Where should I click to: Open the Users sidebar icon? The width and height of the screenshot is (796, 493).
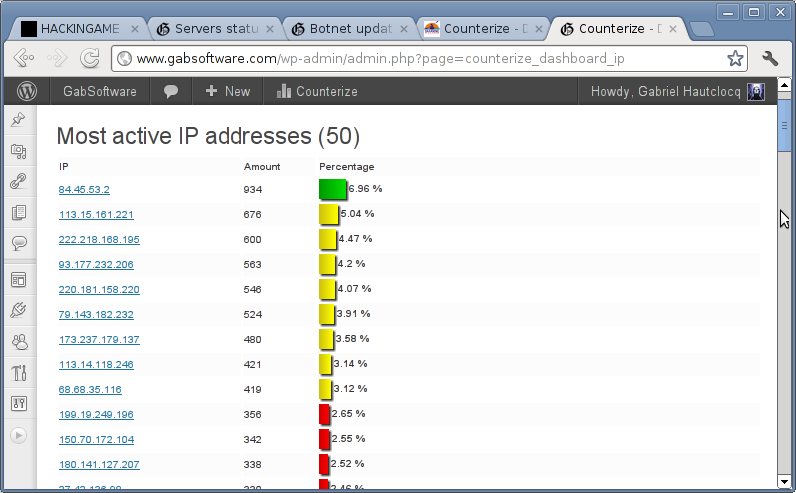coord(18,342)
